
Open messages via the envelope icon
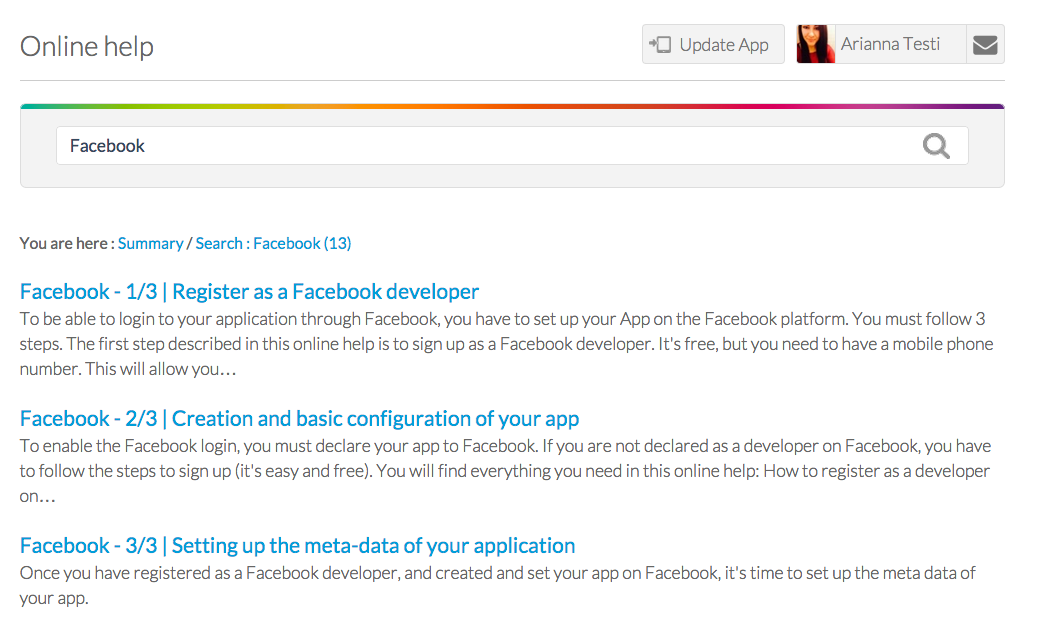[985, 45]
